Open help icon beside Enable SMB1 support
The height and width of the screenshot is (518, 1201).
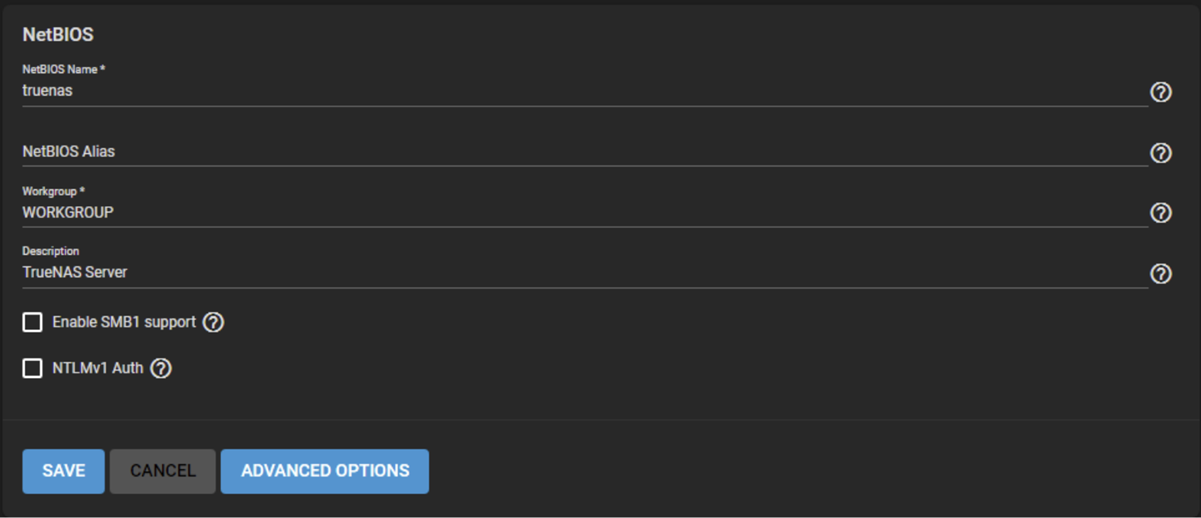(x=213, y=323)
